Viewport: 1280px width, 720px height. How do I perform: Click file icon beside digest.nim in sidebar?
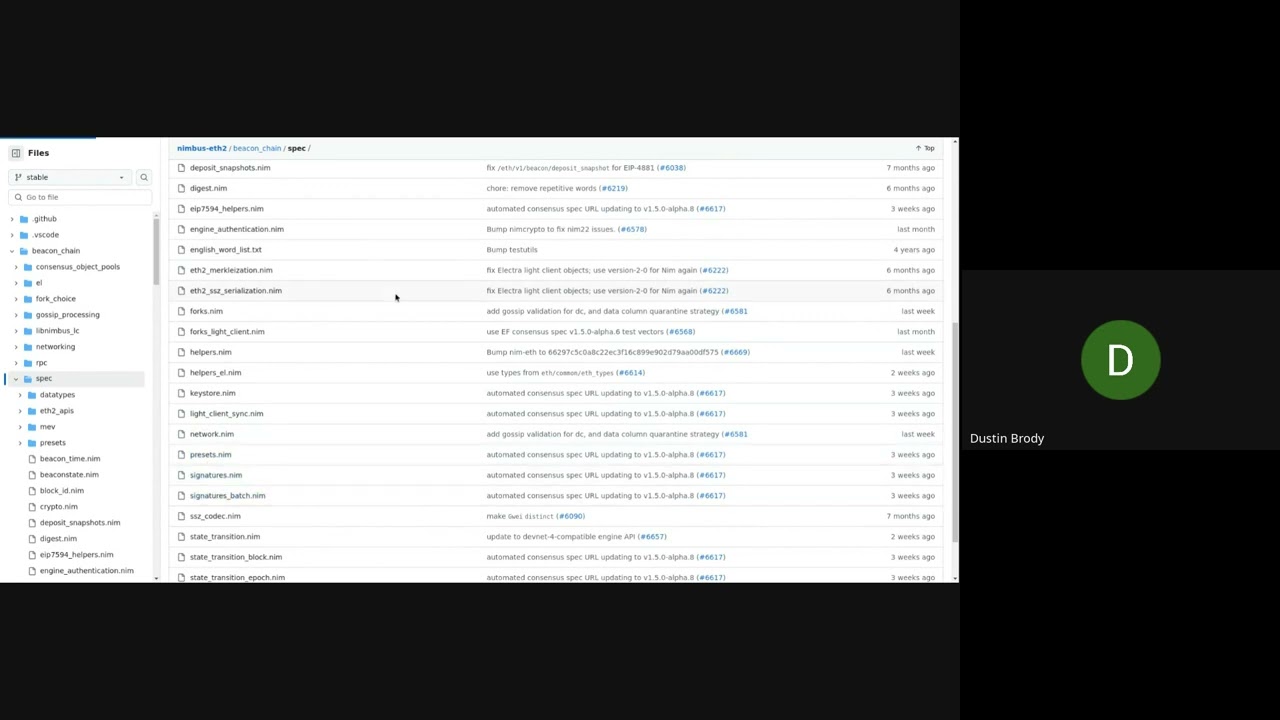click(32, 539)
